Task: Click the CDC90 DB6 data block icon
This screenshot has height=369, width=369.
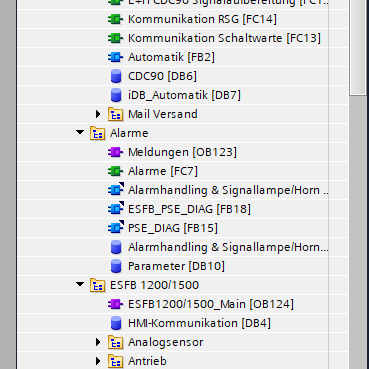Action: pos(116,76)
